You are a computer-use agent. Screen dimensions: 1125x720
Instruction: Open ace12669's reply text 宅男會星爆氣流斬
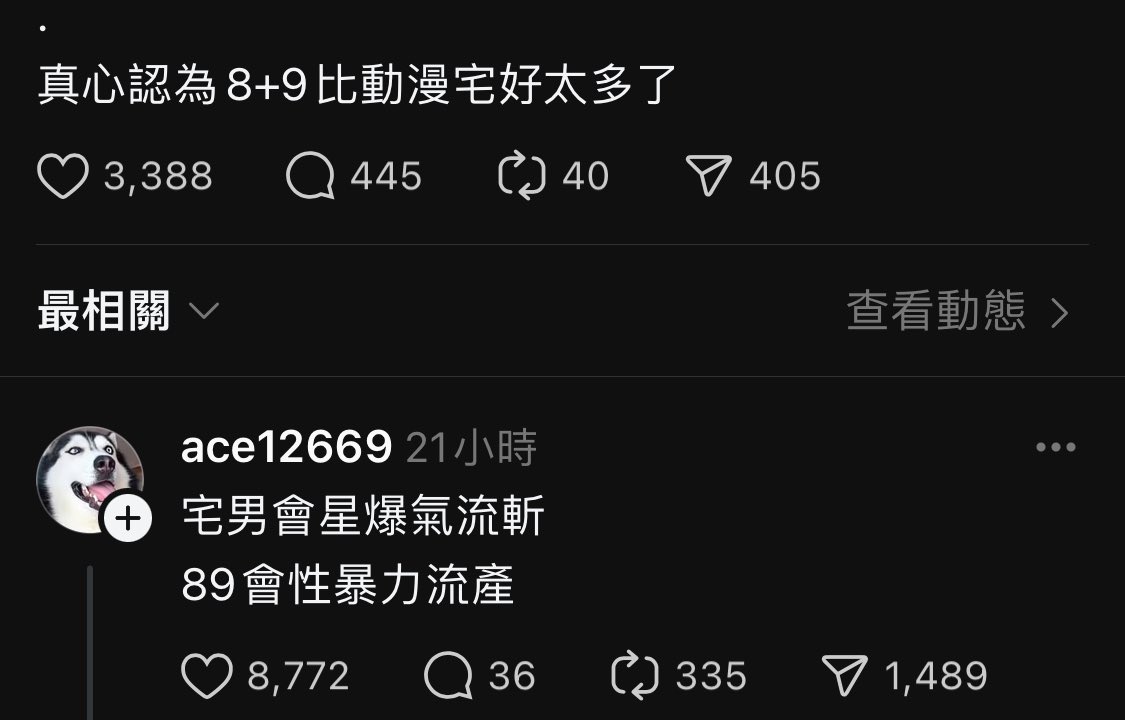(362, 515)
